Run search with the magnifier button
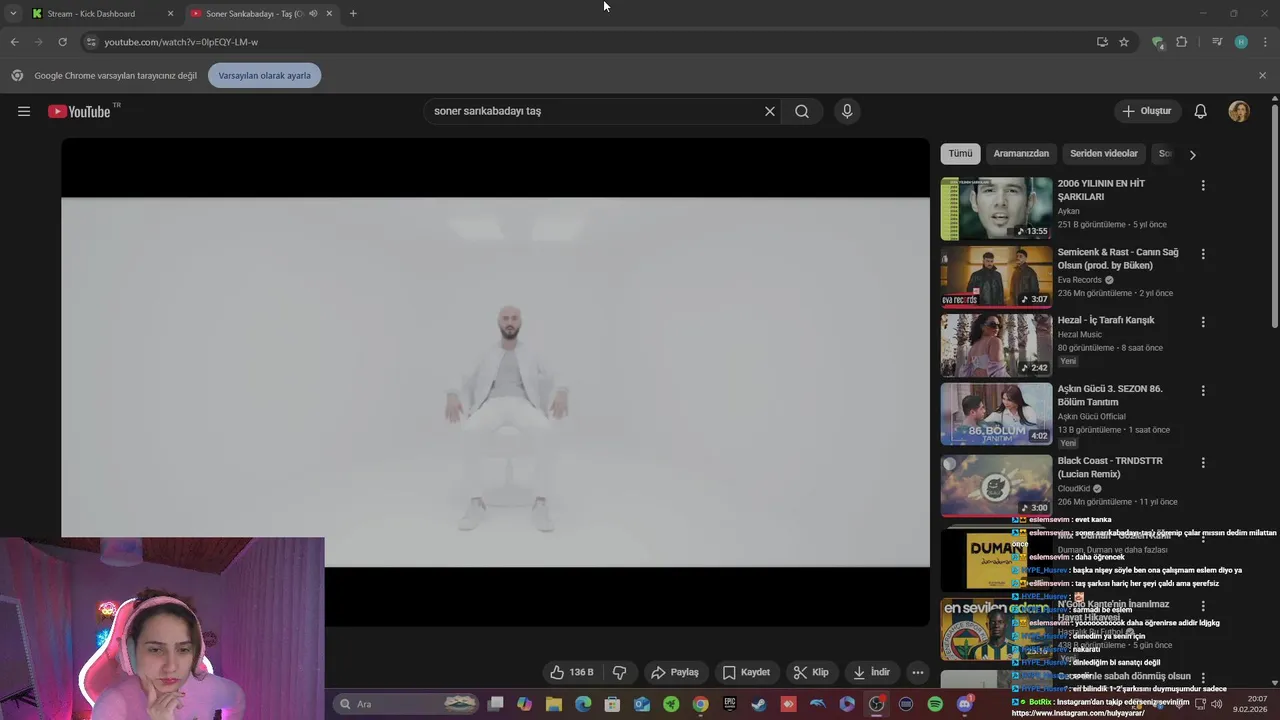The height and width of the screenshot is (720, 1280). tap(802, 111)
